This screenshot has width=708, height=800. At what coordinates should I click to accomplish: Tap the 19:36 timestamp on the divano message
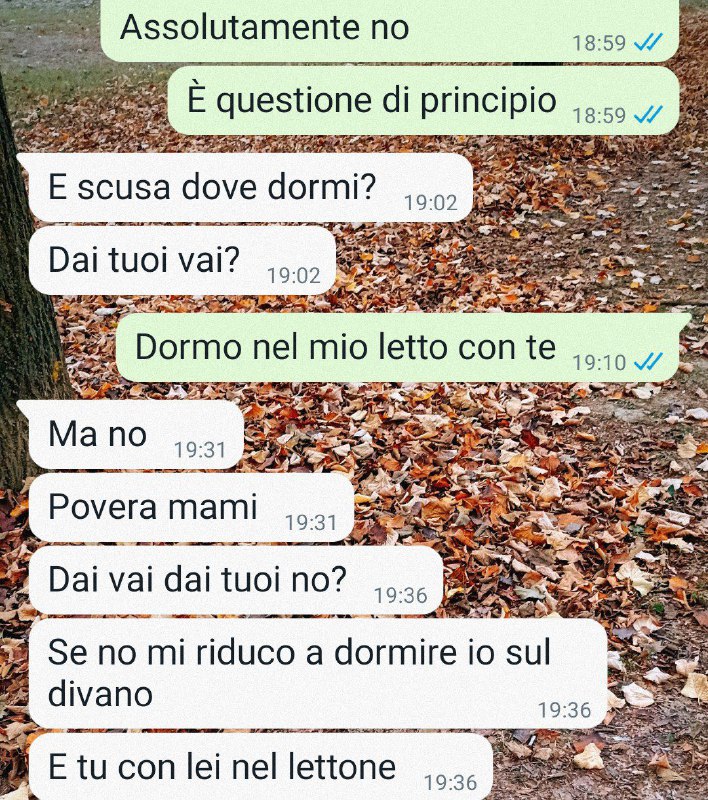(x=565, y=710)
